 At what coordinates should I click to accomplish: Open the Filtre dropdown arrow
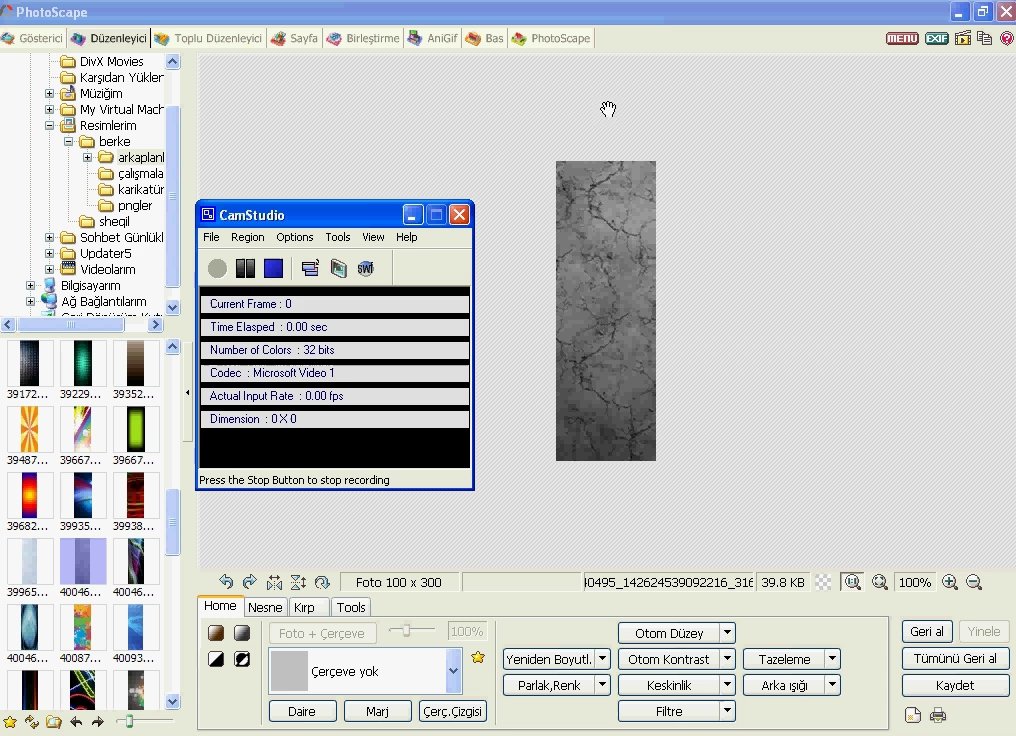tap(728, 711)
